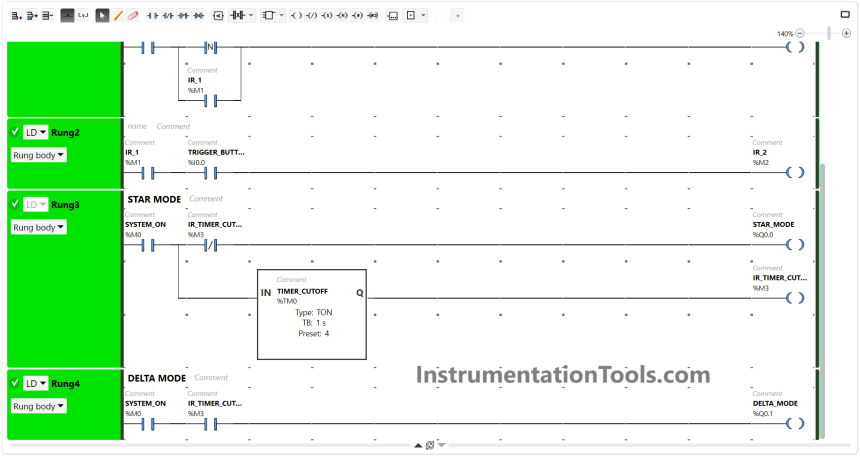Click the delete rung icon

coord(48,15)
